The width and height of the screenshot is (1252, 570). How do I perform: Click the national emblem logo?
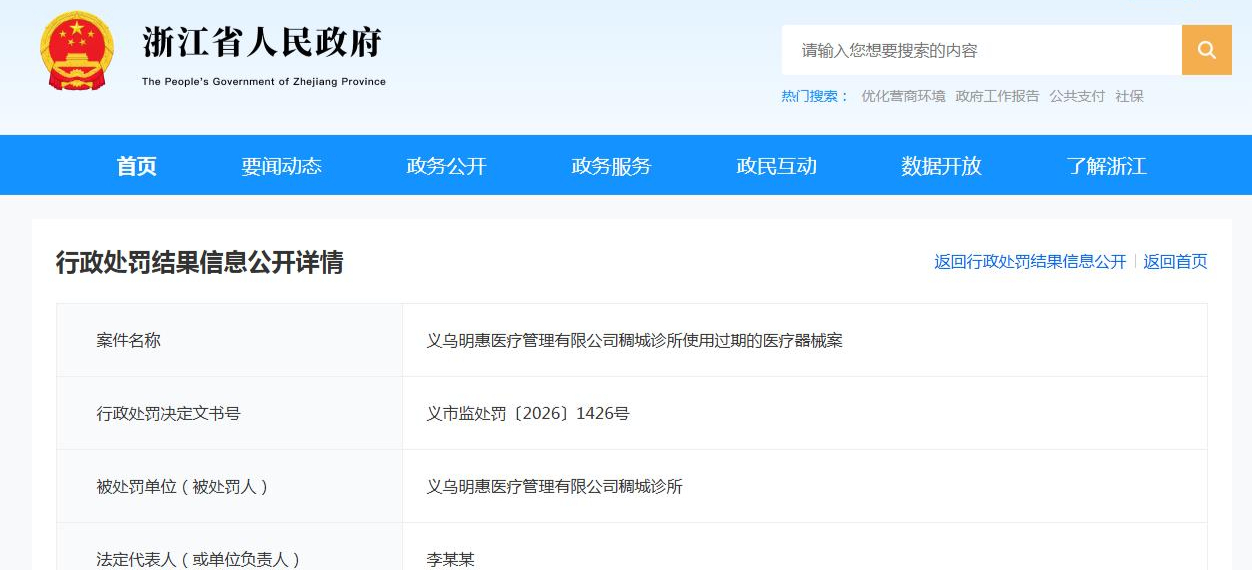coord(78,52)
